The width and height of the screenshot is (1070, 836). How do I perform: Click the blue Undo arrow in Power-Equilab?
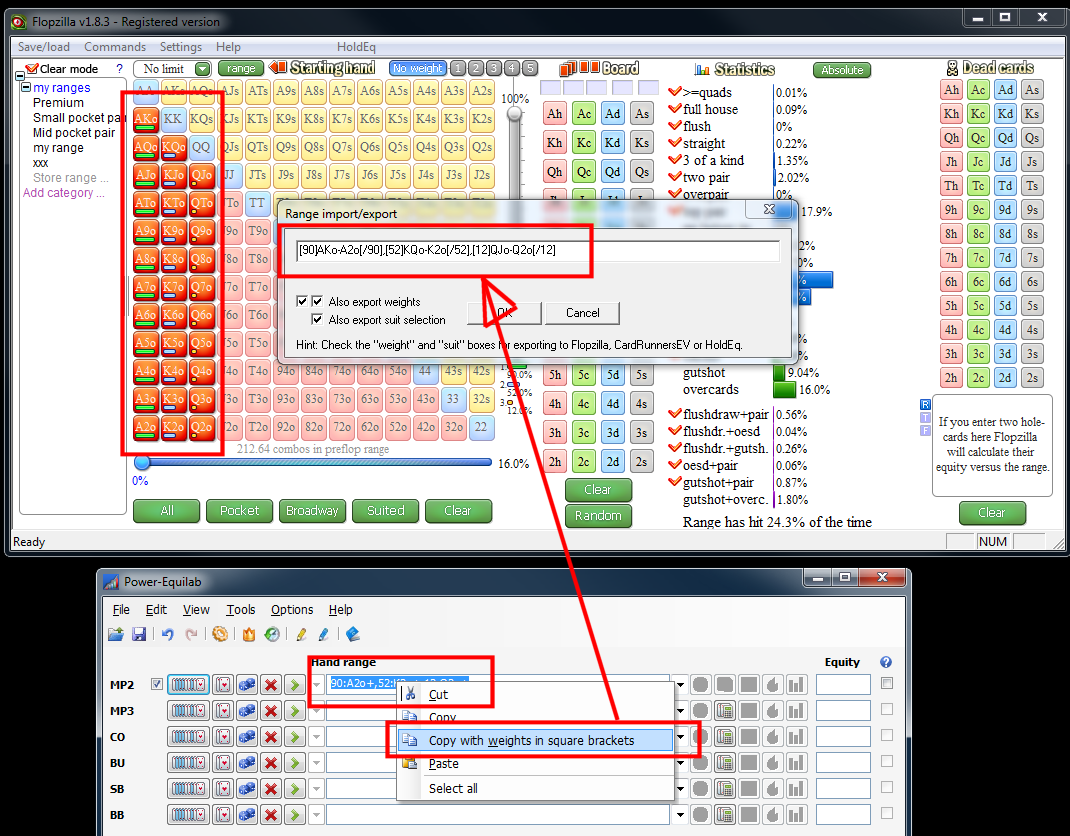pyautogui.click(x=168, y=635)
